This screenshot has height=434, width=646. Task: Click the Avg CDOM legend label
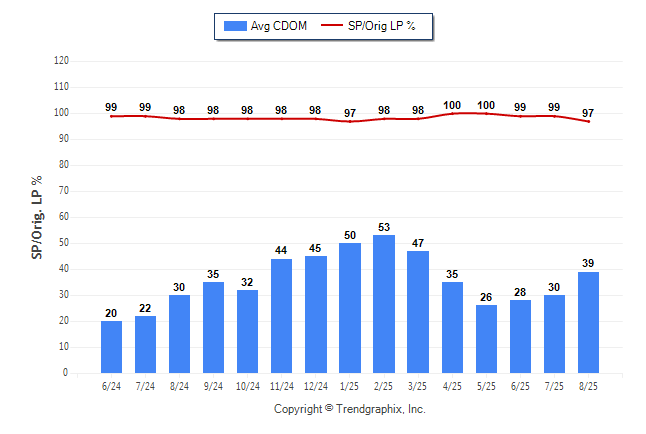pos(279,26)
